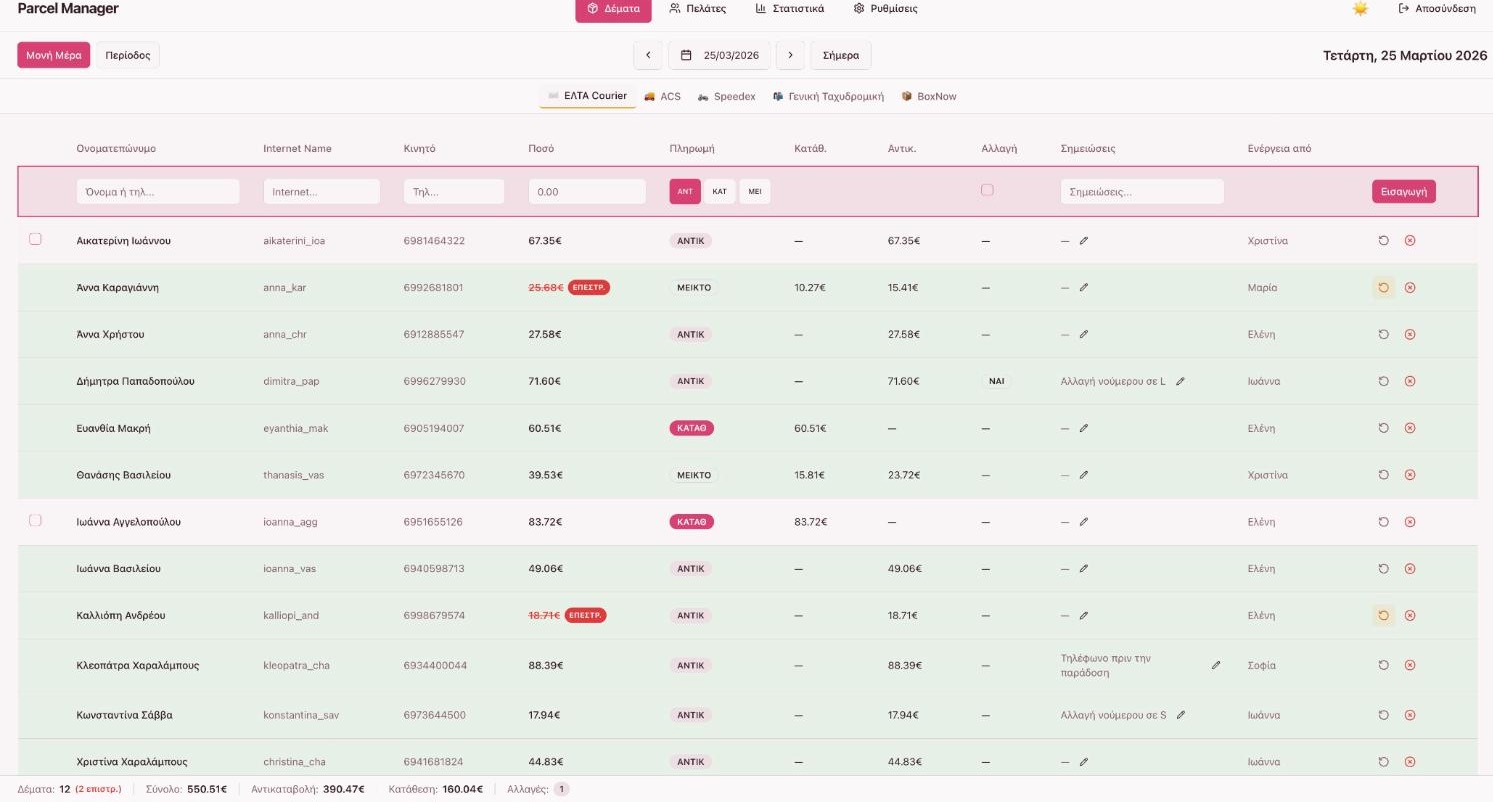This screenshot has width=1493, height=802.
Task: Open the 25/03/2026 date picker
Action: click(719, 55)
